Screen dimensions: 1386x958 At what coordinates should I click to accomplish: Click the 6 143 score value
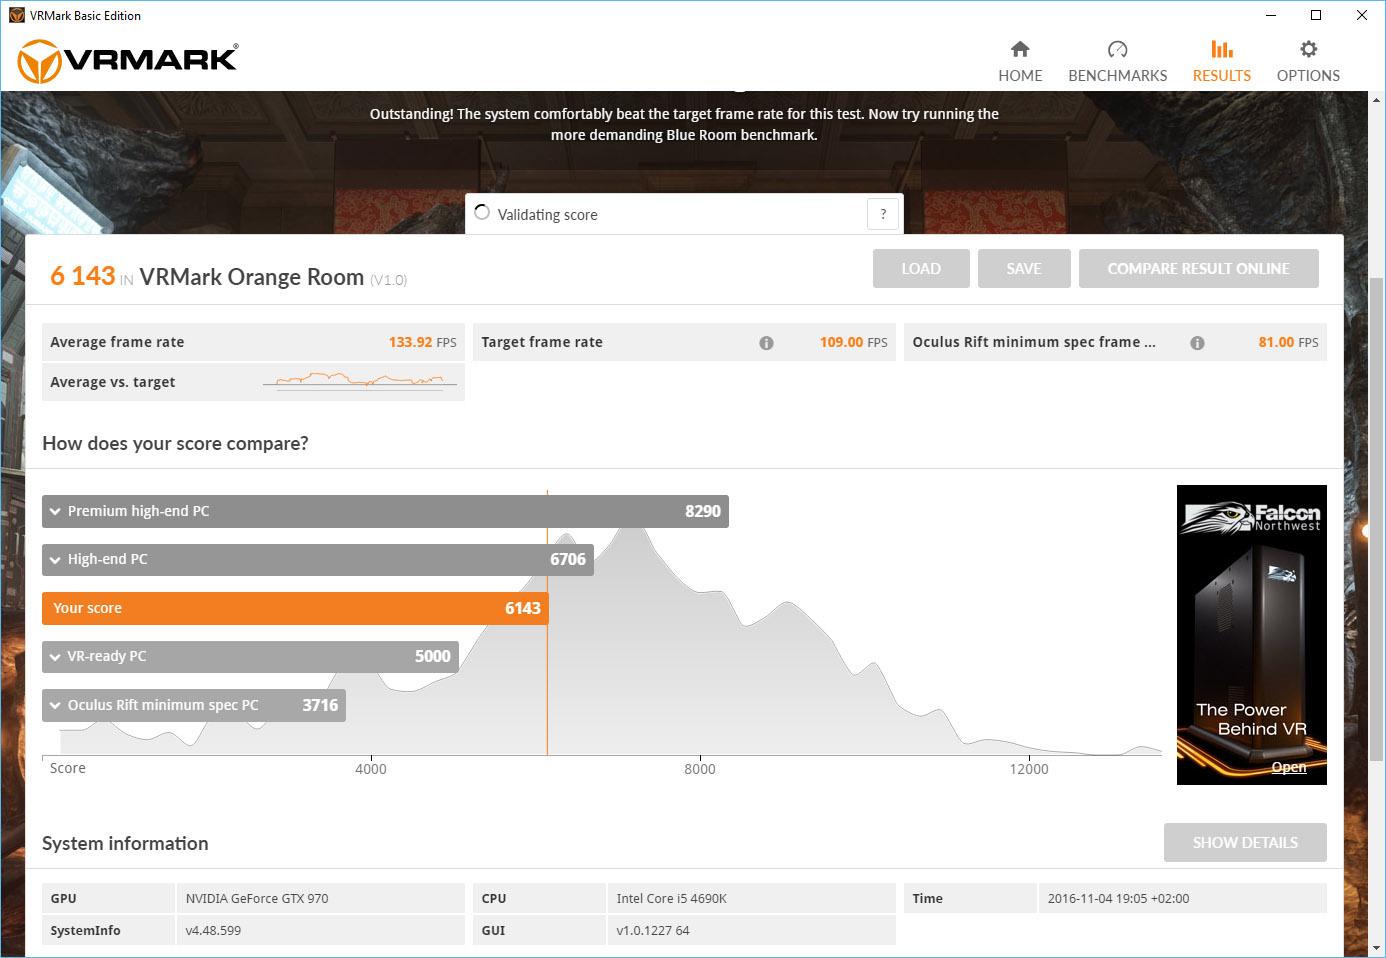(x=83, y=276)
